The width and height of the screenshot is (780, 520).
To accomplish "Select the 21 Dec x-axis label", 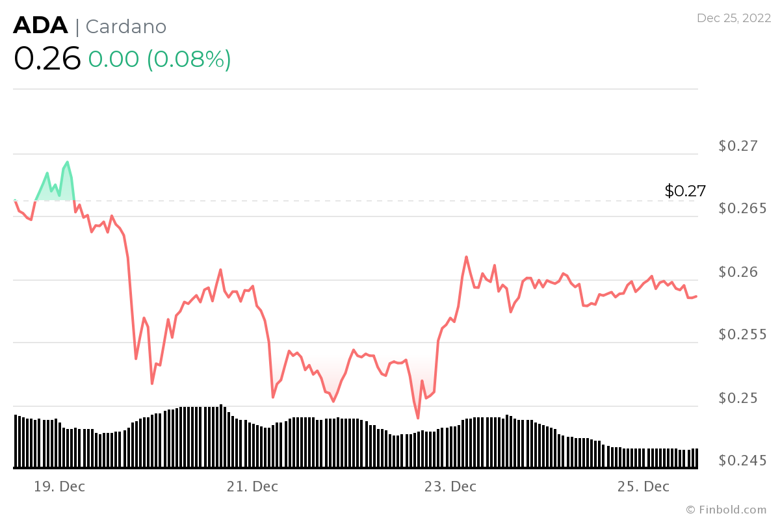I will coord(252,487).
